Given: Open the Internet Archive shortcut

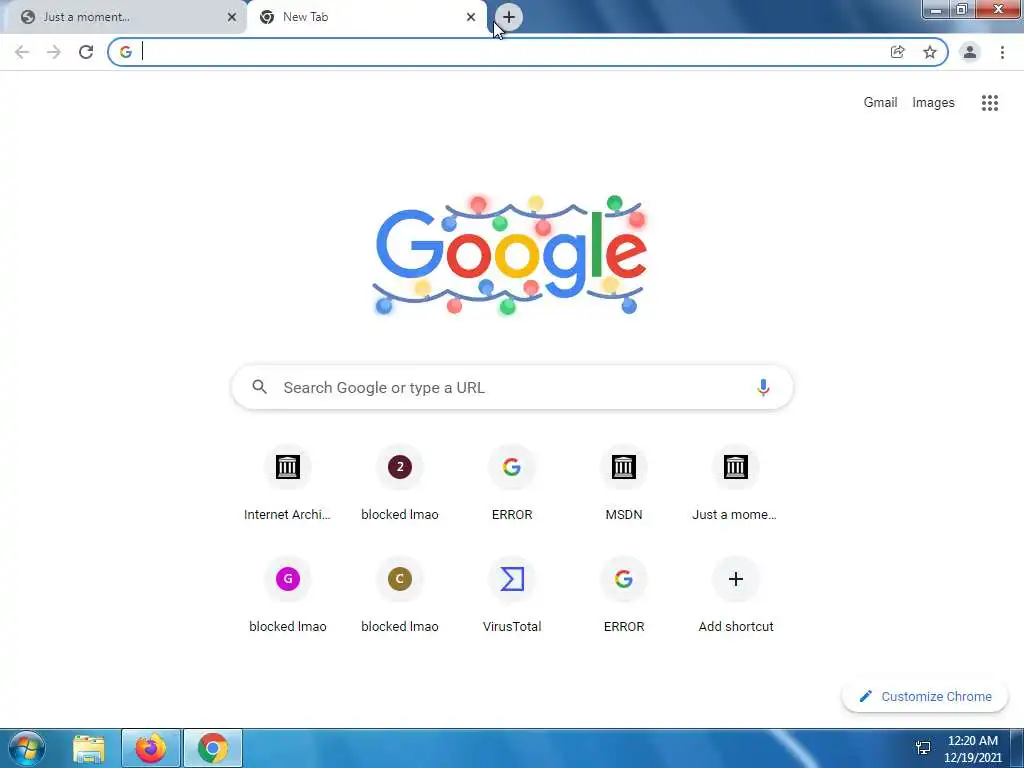Looking at the screenshot, I should 287,485.
